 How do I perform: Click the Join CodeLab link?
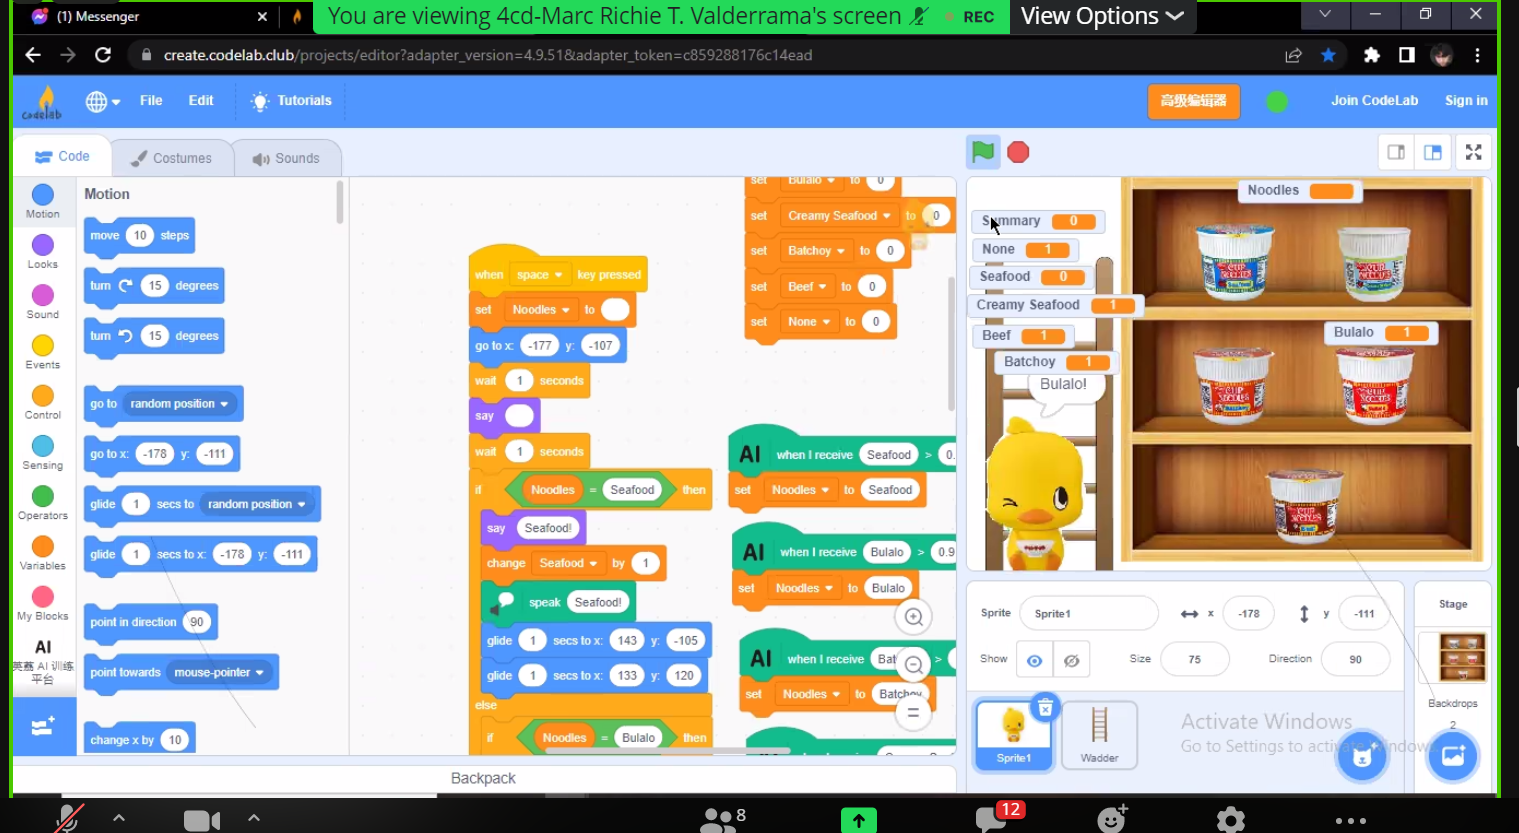click(1374, 101)
